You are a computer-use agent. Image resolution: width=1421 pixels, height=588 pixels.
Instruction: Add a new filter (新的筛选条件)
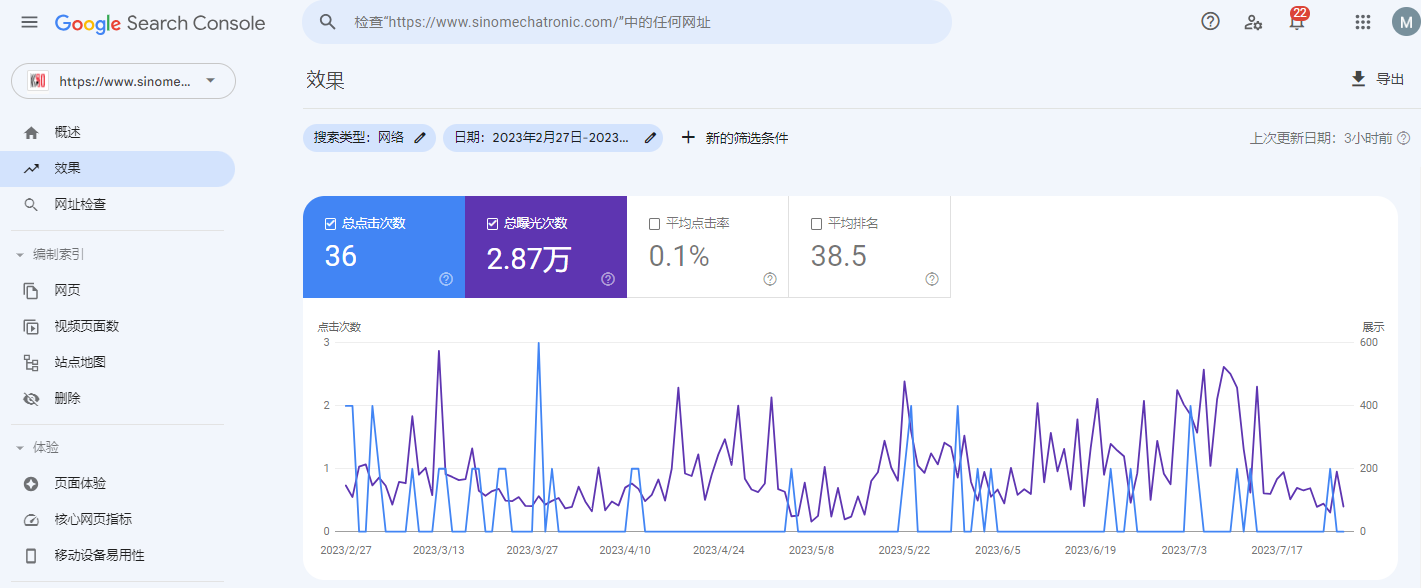point(735,138)
